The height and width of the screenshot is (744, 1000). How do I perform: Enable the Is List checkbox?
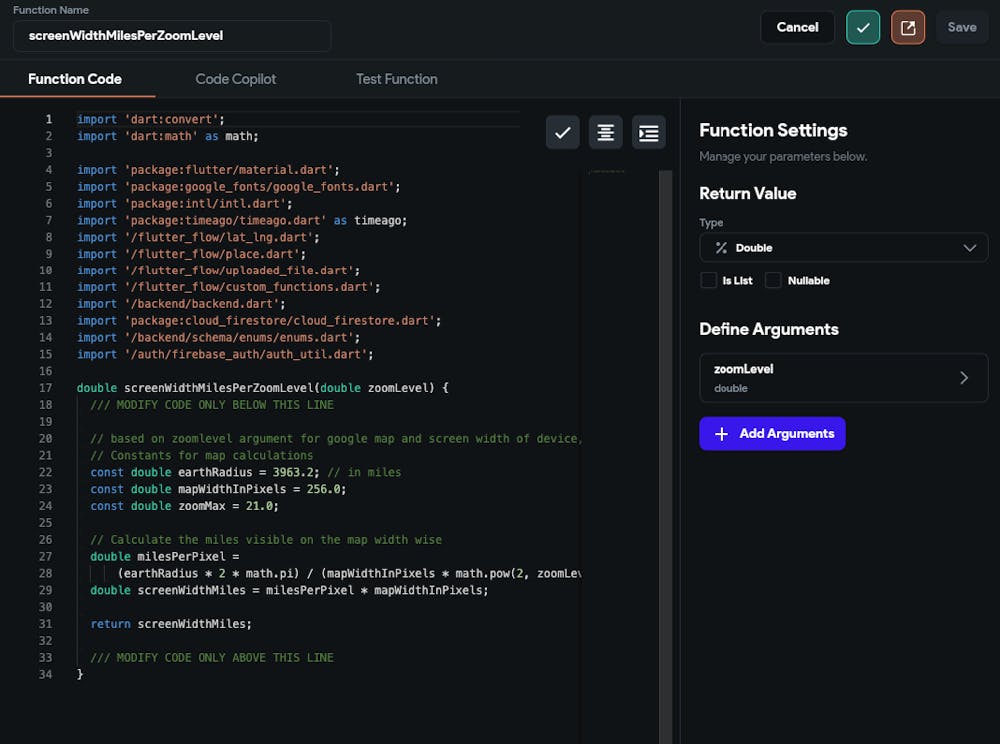709,281
